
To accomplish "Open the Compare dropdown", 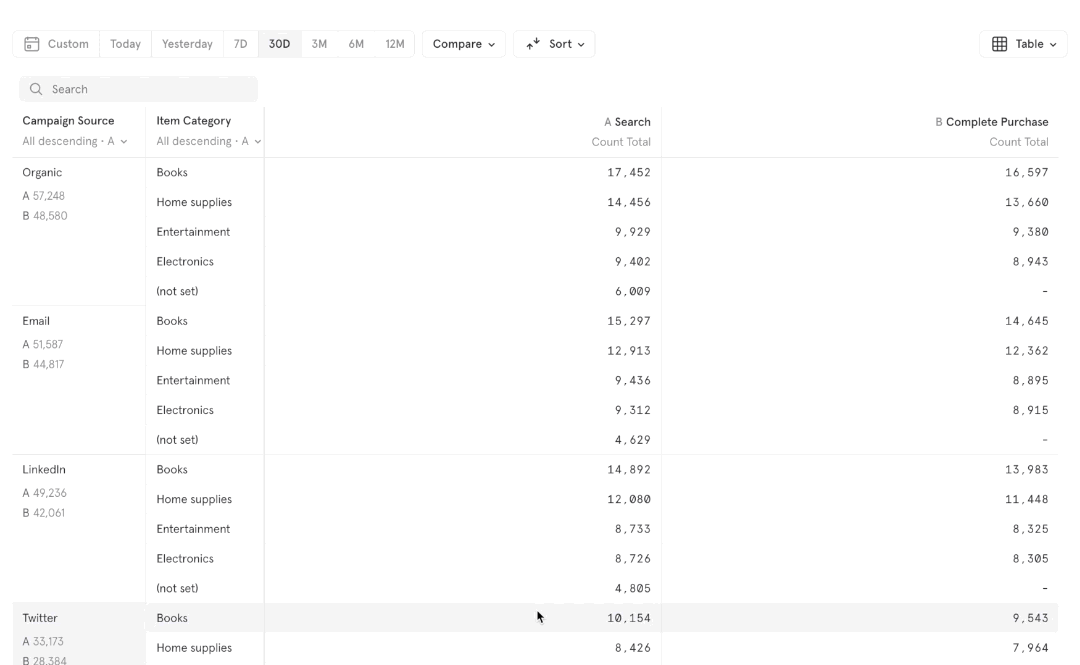I will coord(464,44).
